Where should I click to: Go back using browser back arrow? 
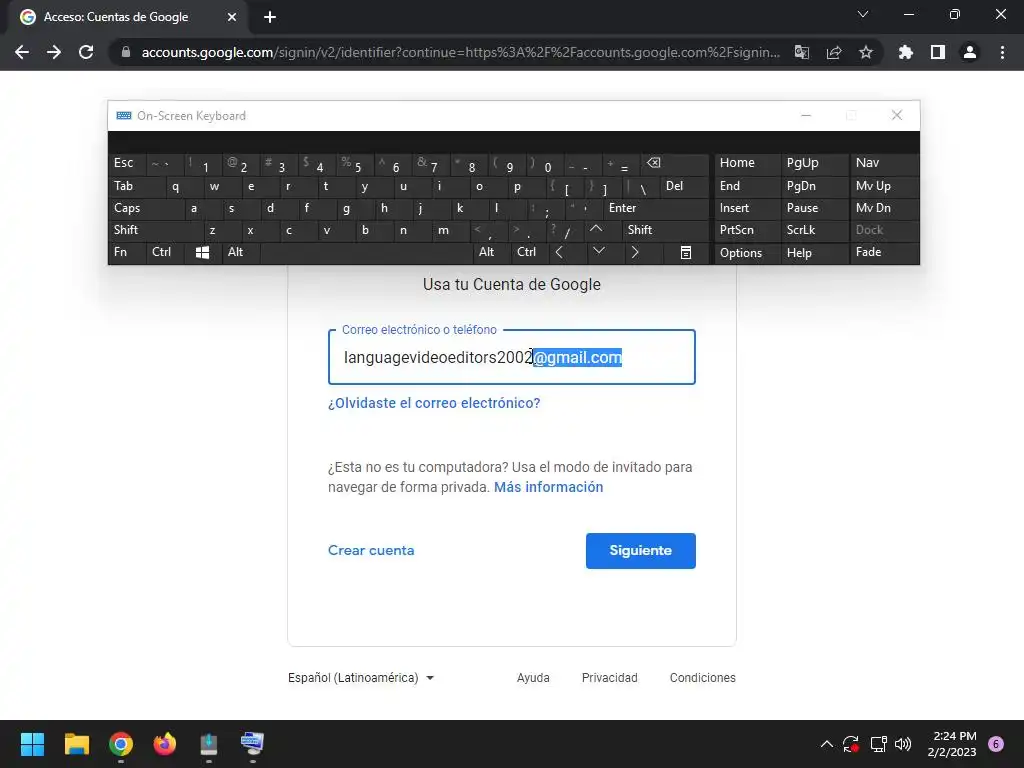point(22,52)
